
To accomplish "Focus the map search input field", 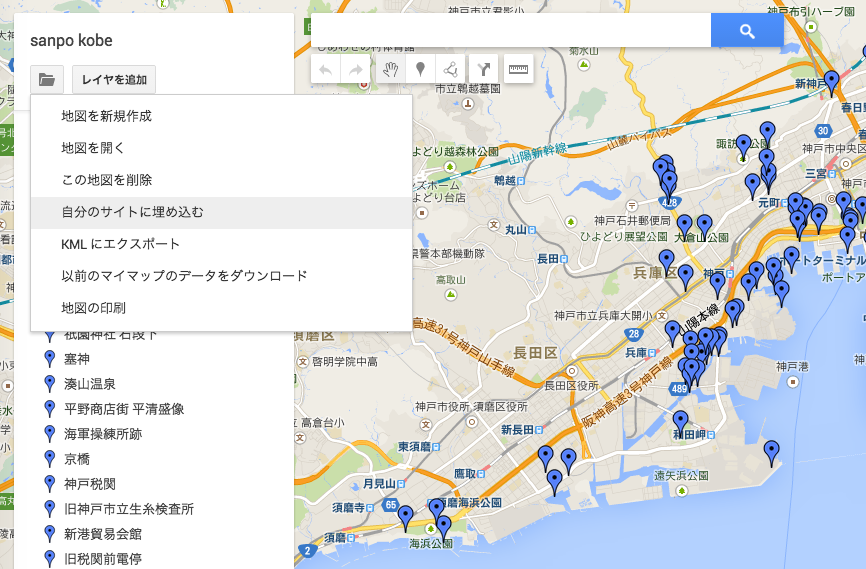I will pos(511,31).
